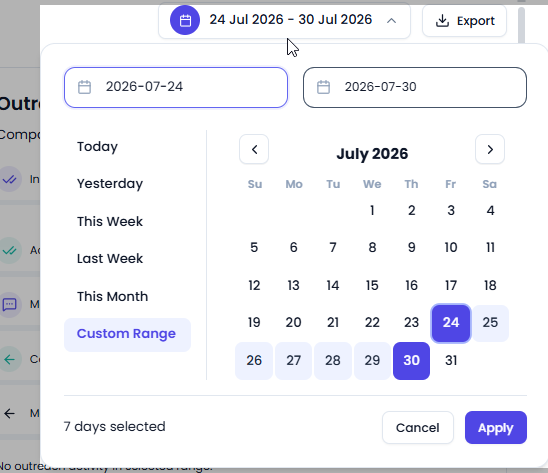548x473 pixels.
Task: Cancel the date range selection
Action: tap(418, 428)
